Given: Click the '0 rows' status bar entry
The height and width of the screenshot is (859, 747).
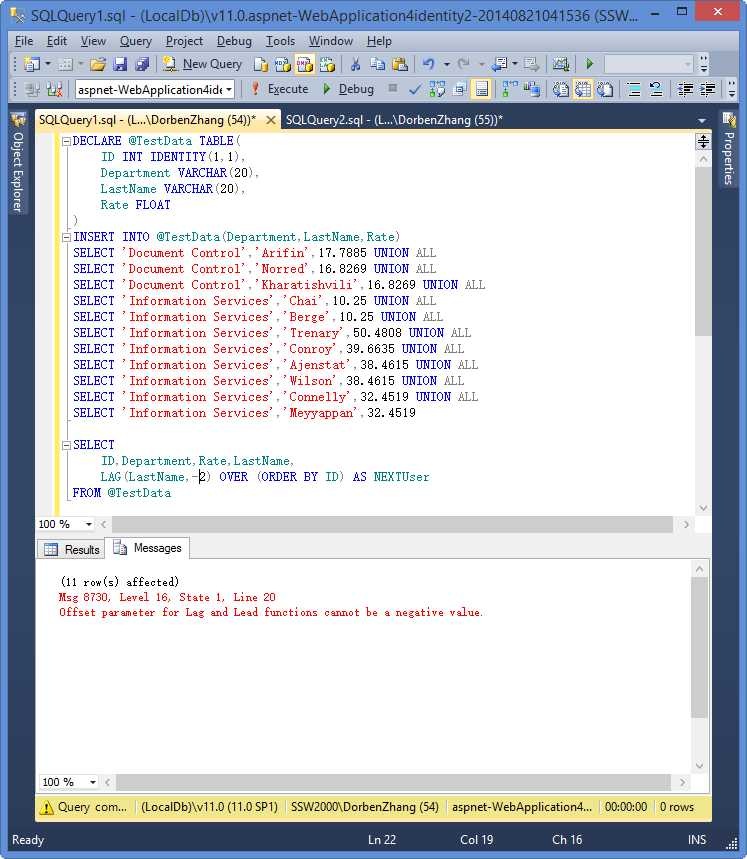Looking at the screenshot, I should coord(676,807).
